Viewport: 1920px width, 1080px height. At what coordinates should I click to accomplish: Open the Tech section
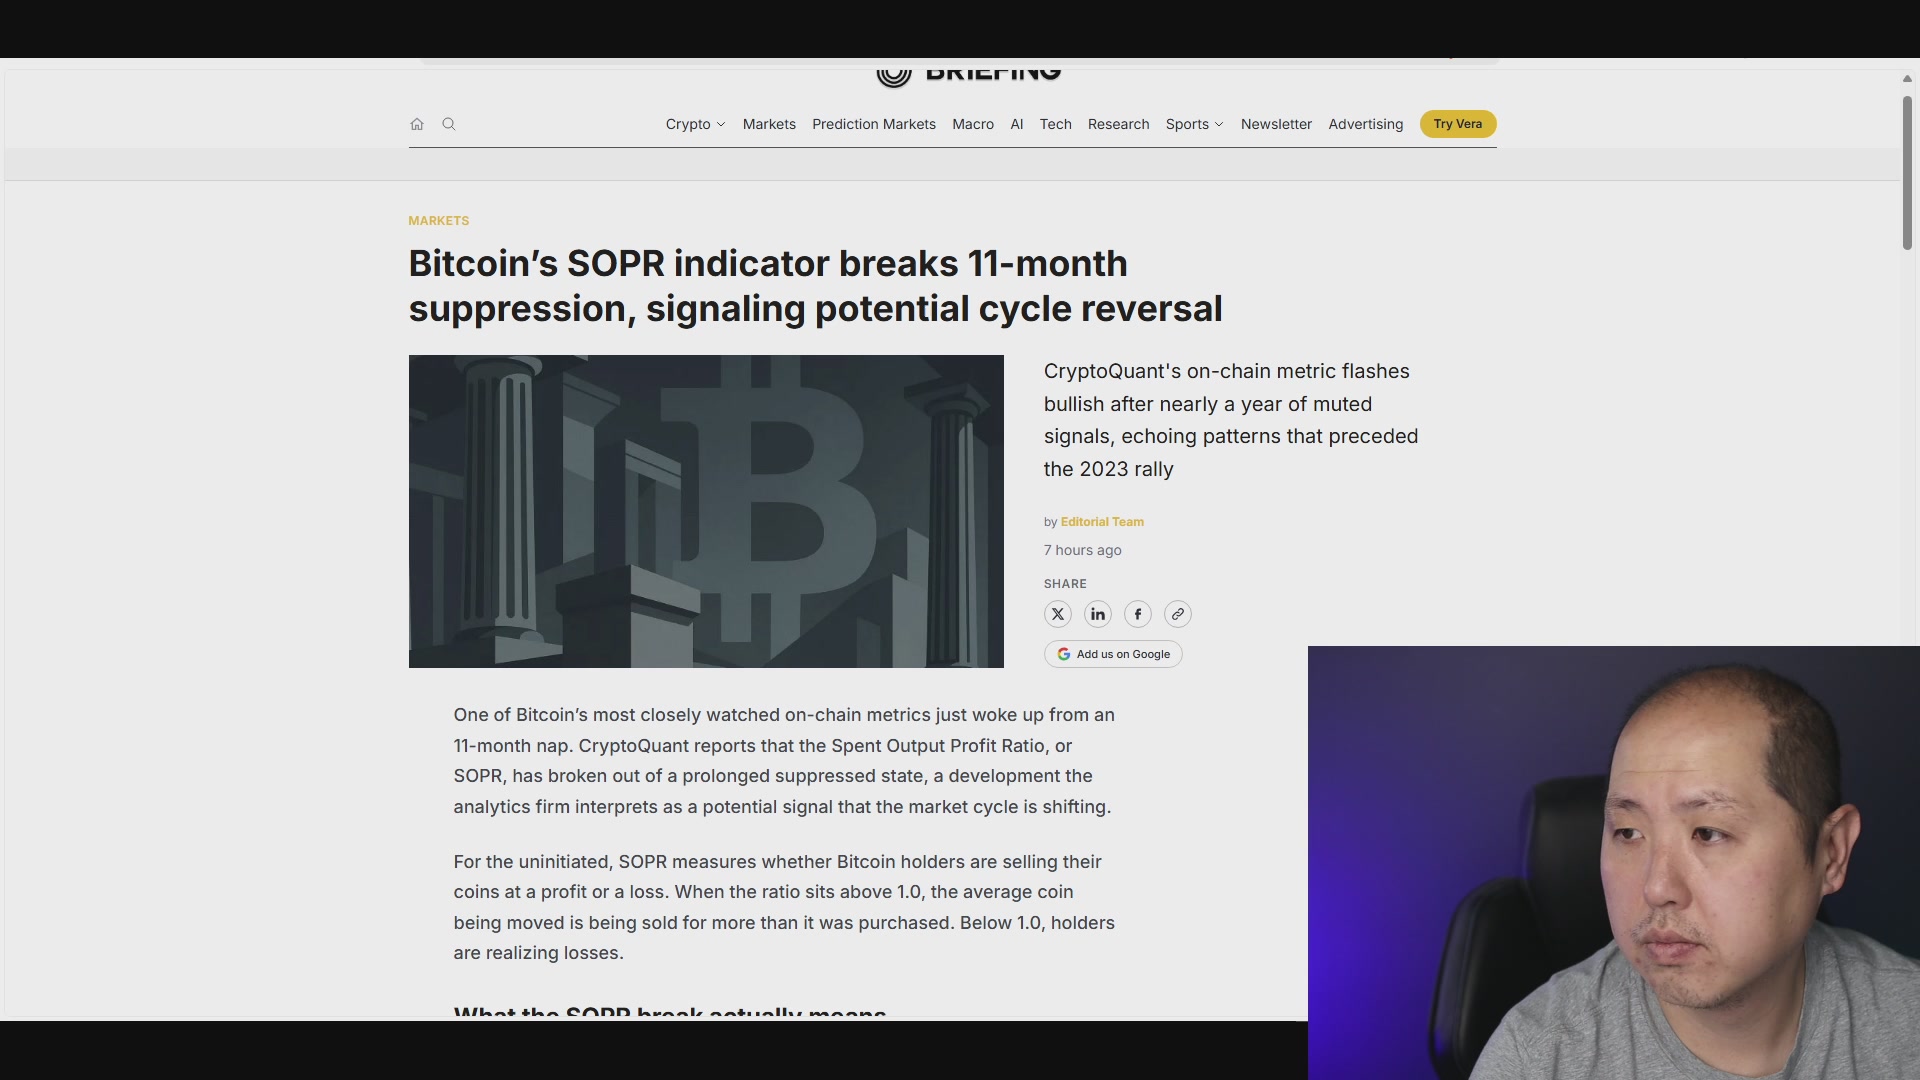point(1055,124)
